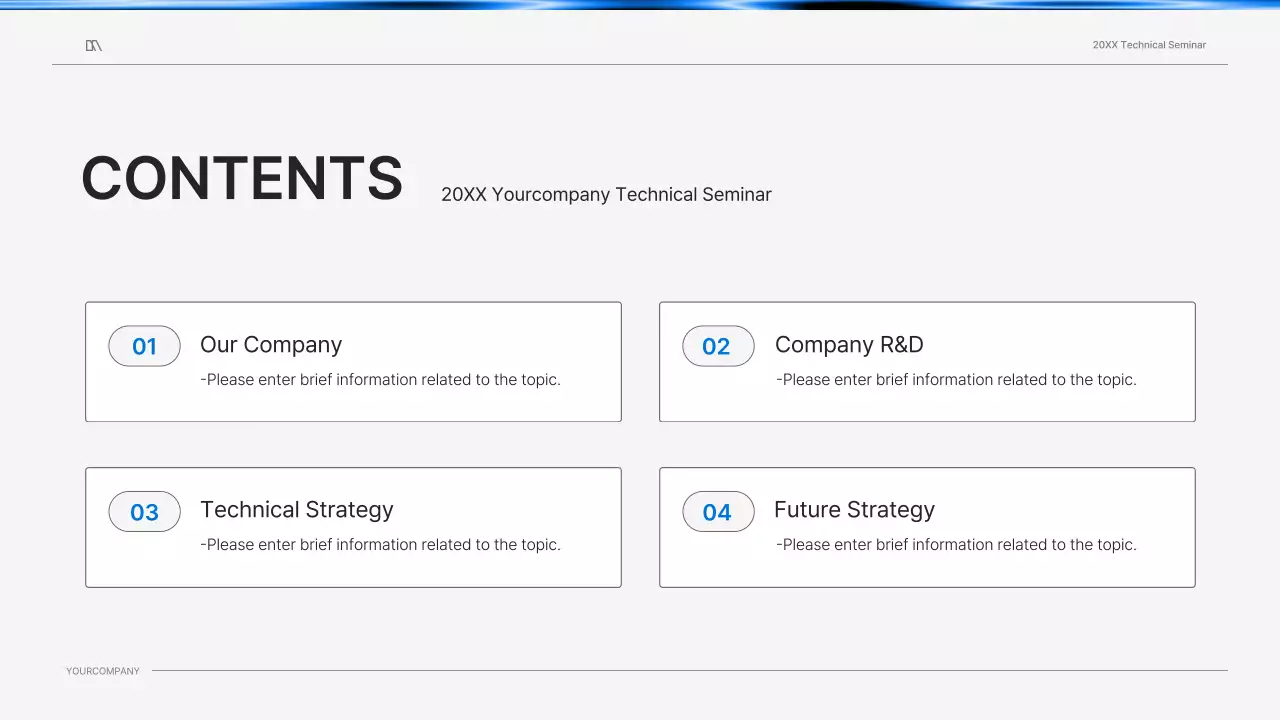The width and height of the screenshot is (1280, 720).
Task: Open the 'Company R&D' section heading
Action: tap(849, 345)
